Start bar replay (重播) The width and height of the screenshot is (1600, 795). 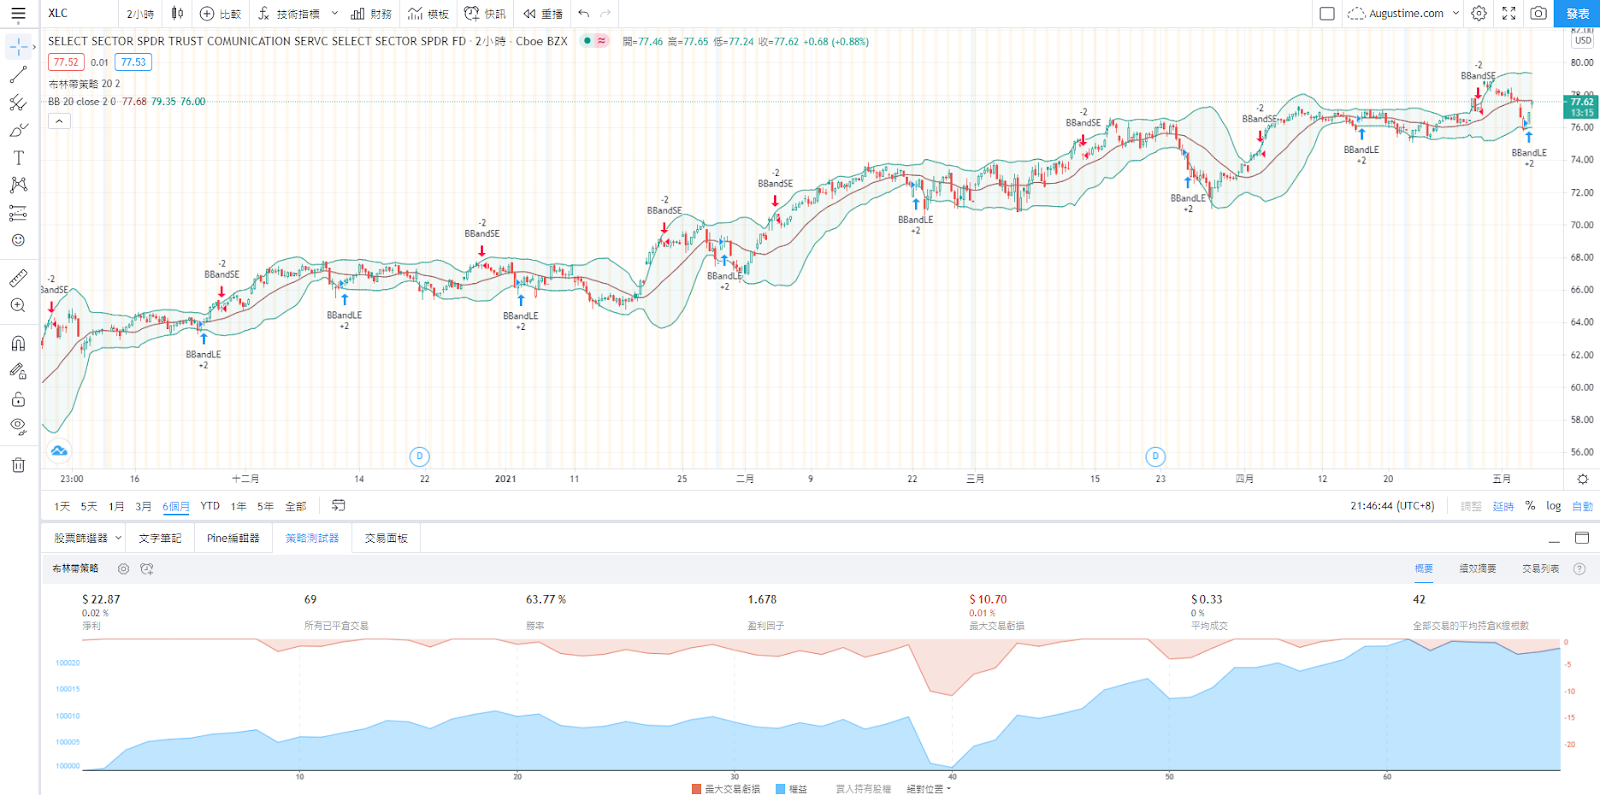pyautogui.click(x=543, y=13)
